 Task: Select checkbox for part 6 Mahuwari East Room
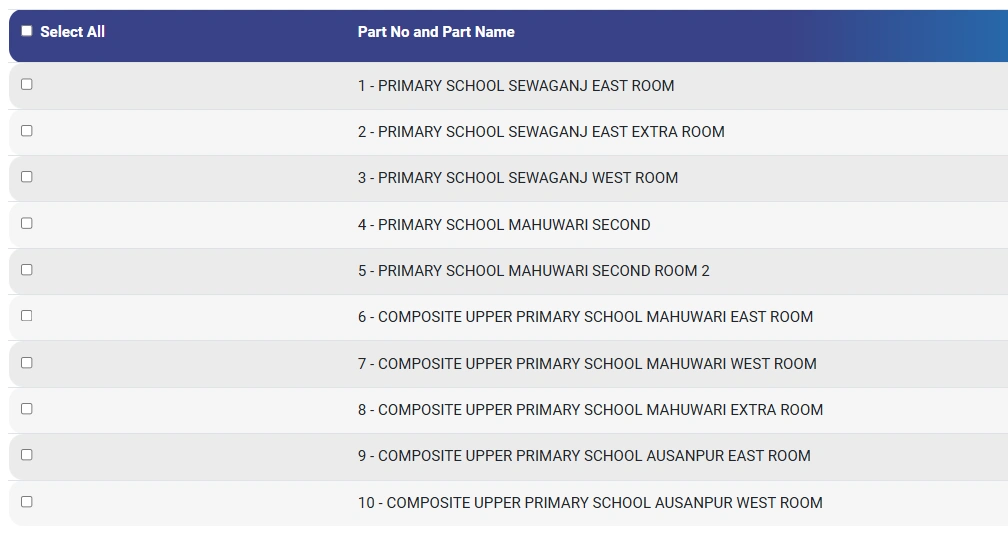pos(27,315)
